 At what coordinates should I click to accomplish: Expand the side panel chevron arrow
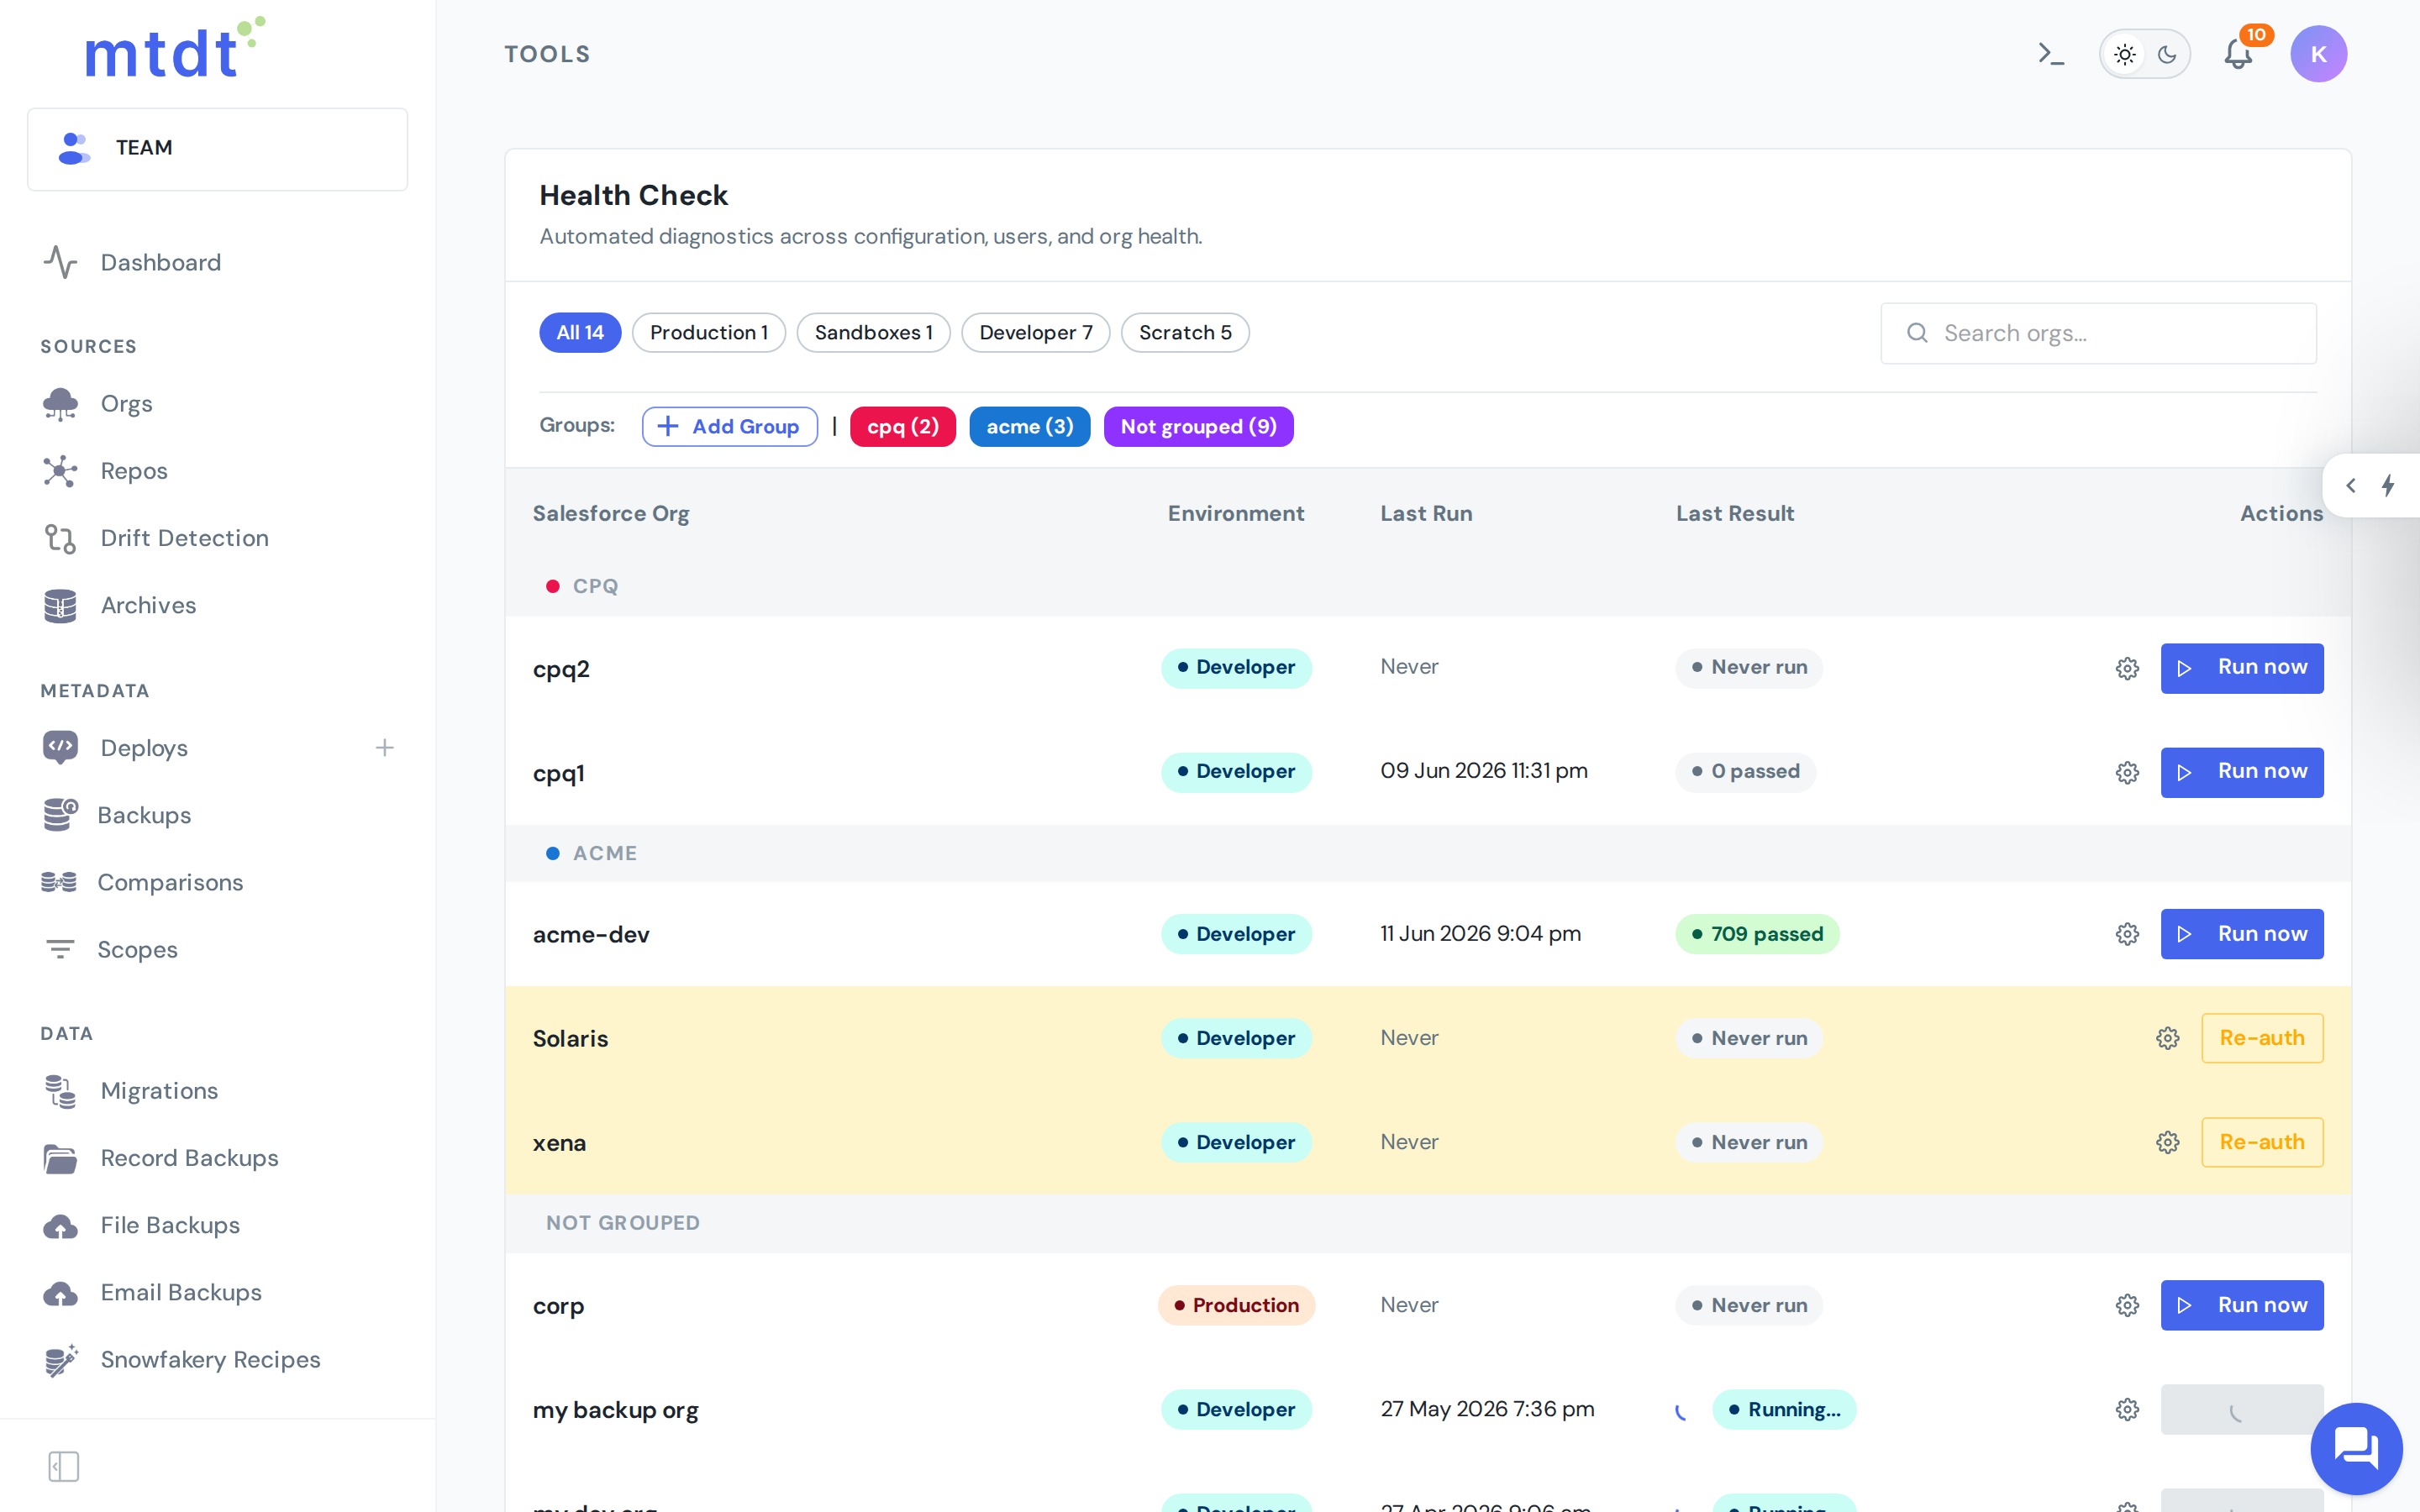[x=2350, y=485]
